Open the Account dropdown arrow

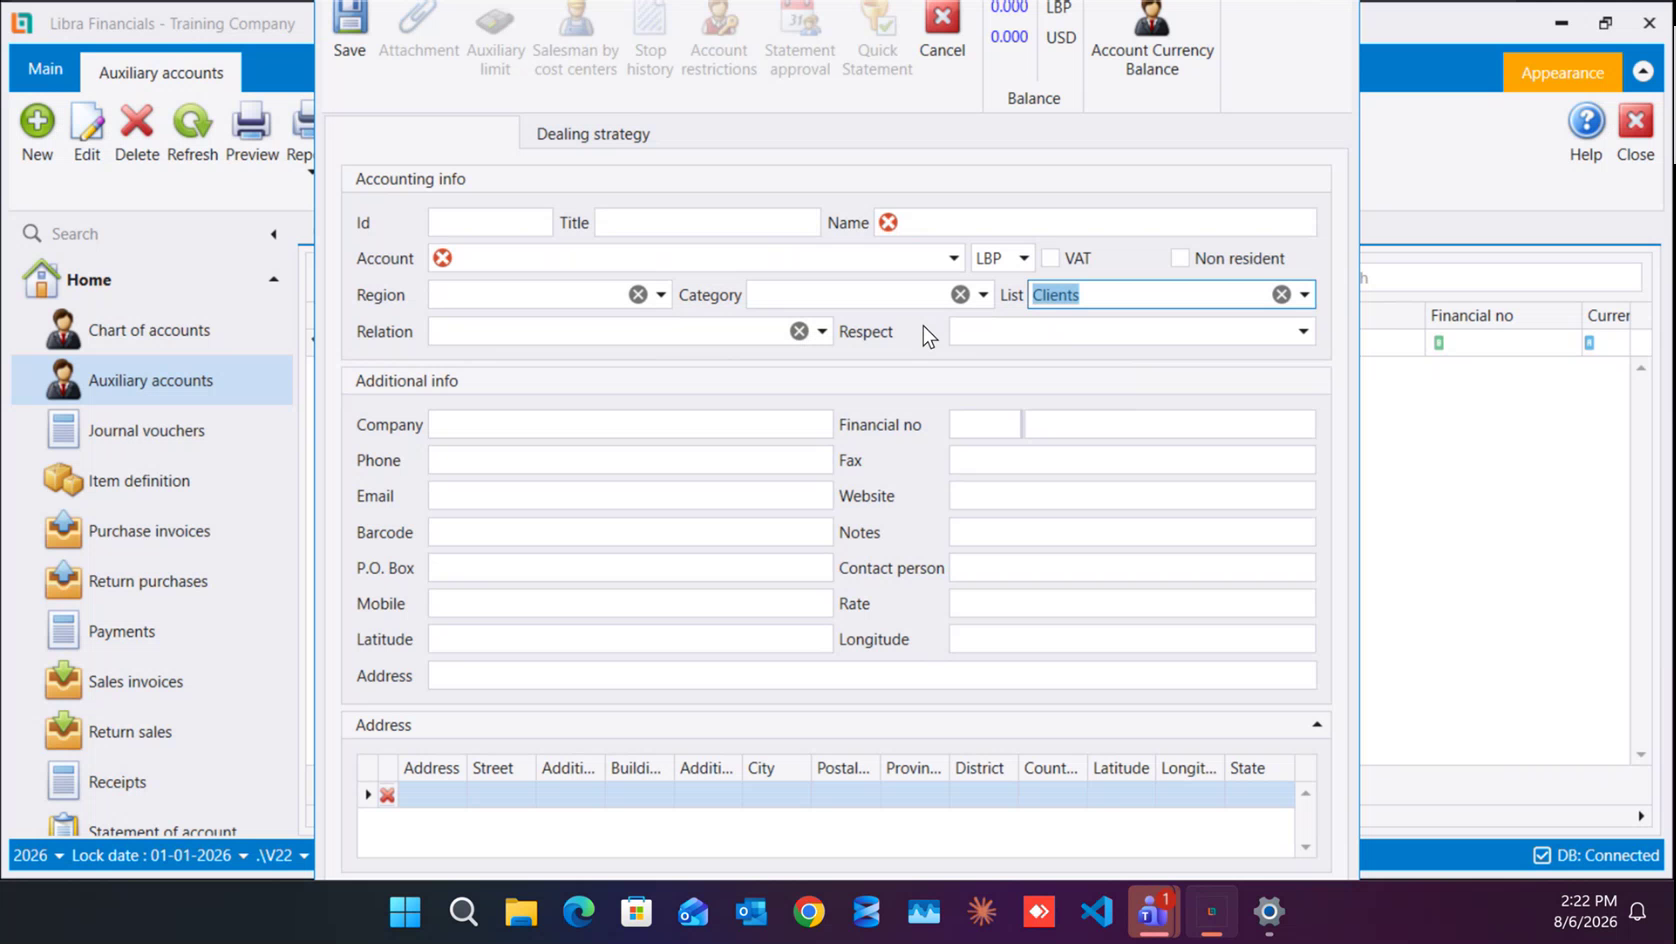[953, 258]
